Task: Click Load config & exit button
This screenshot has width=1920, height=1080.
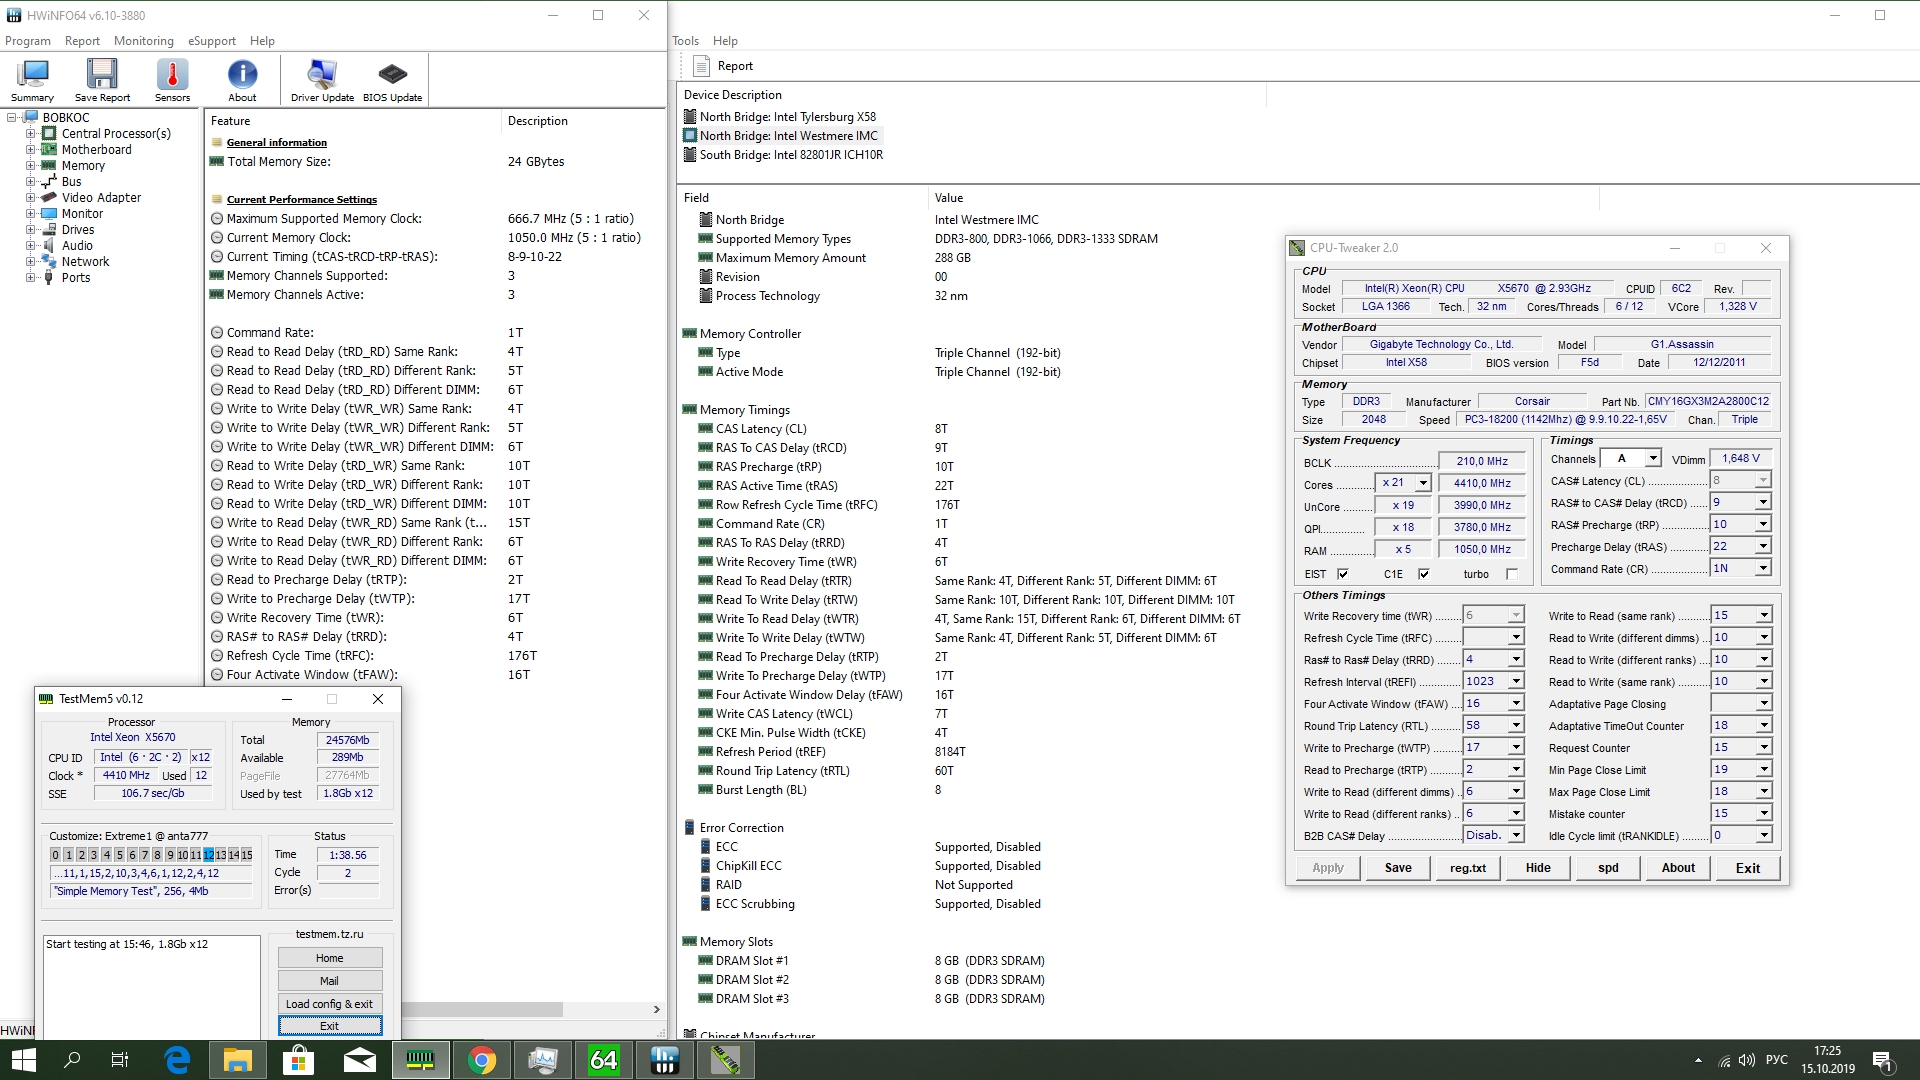Action: coord(329,1004)
